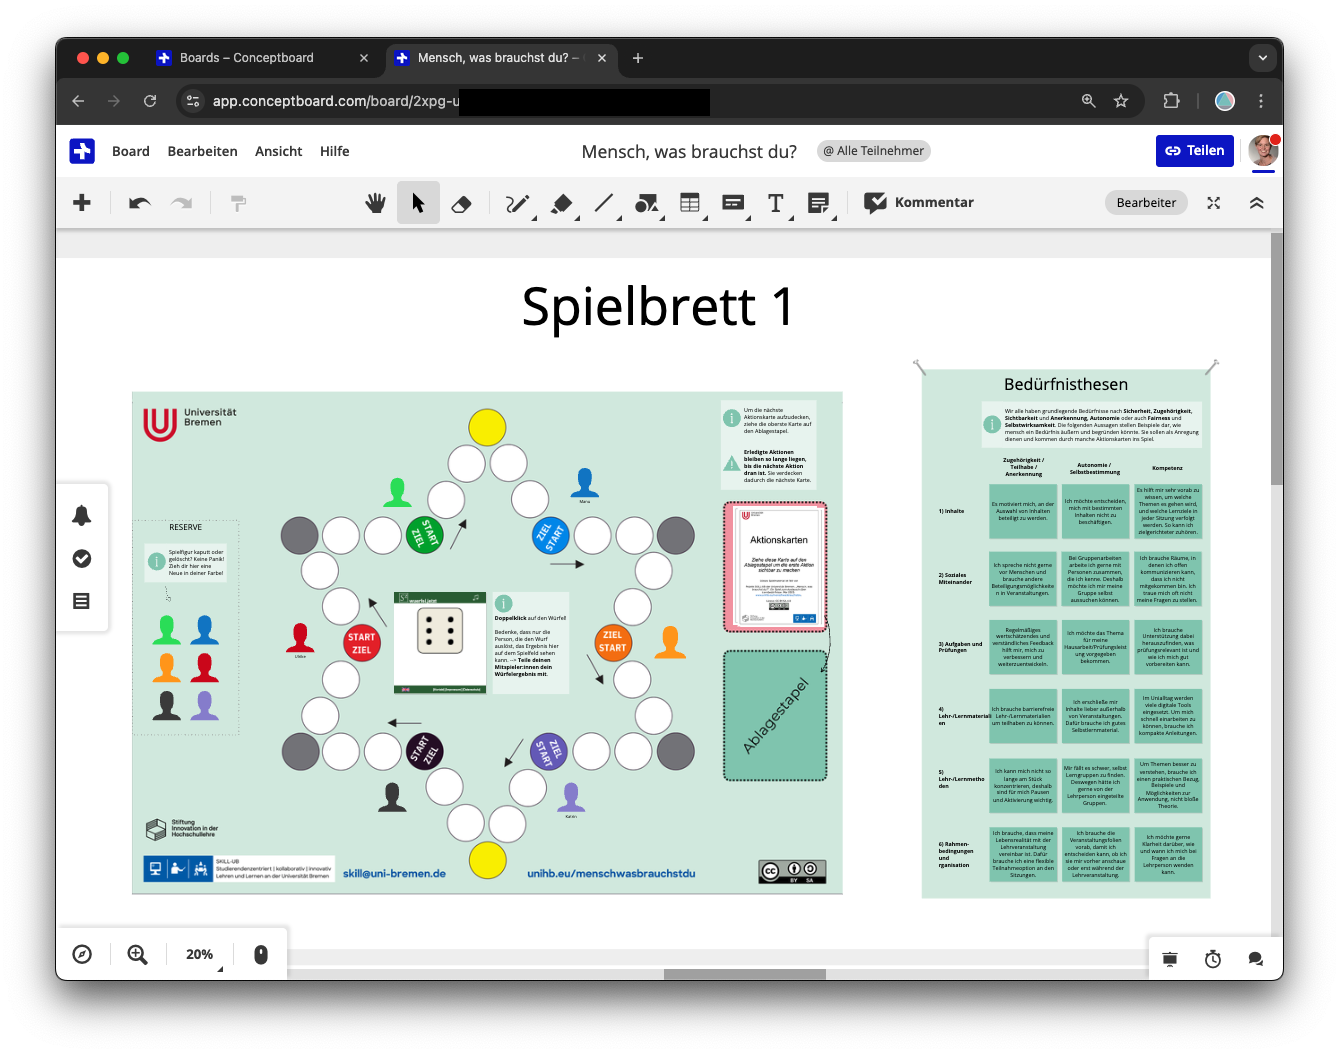Viewport: 1339px width, 1054px height.
Task: Activate the Eraser tool
Action: (x=461, y=202)
